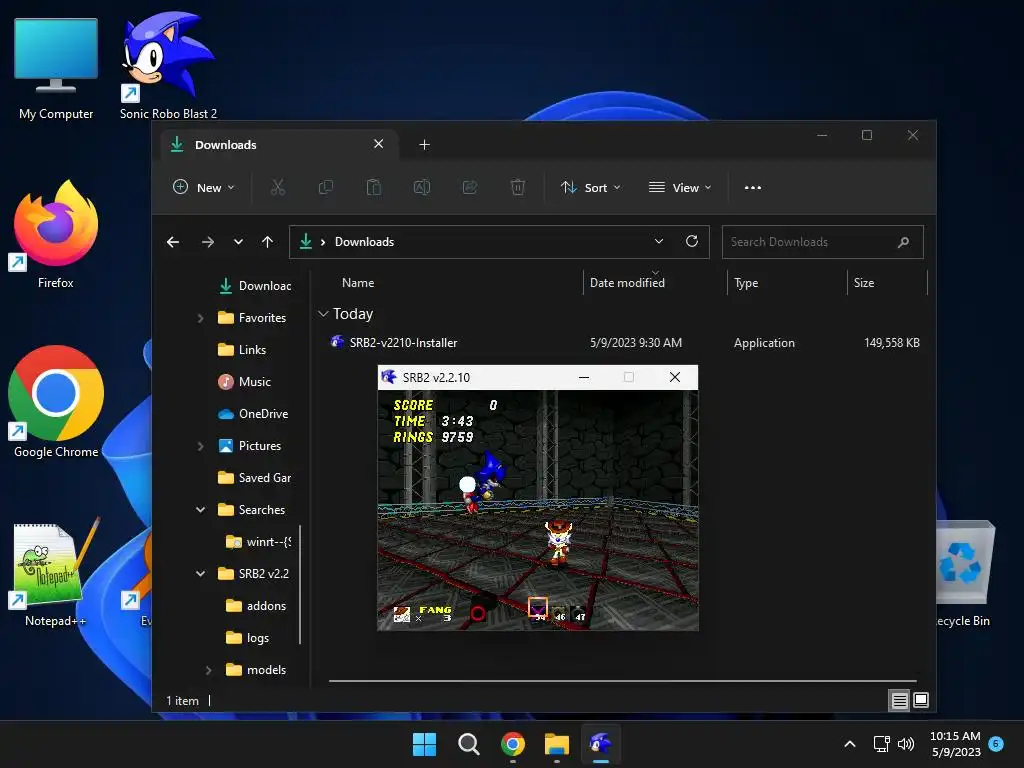
Task: Switch to details view layout icon
Action: (899, 700)
